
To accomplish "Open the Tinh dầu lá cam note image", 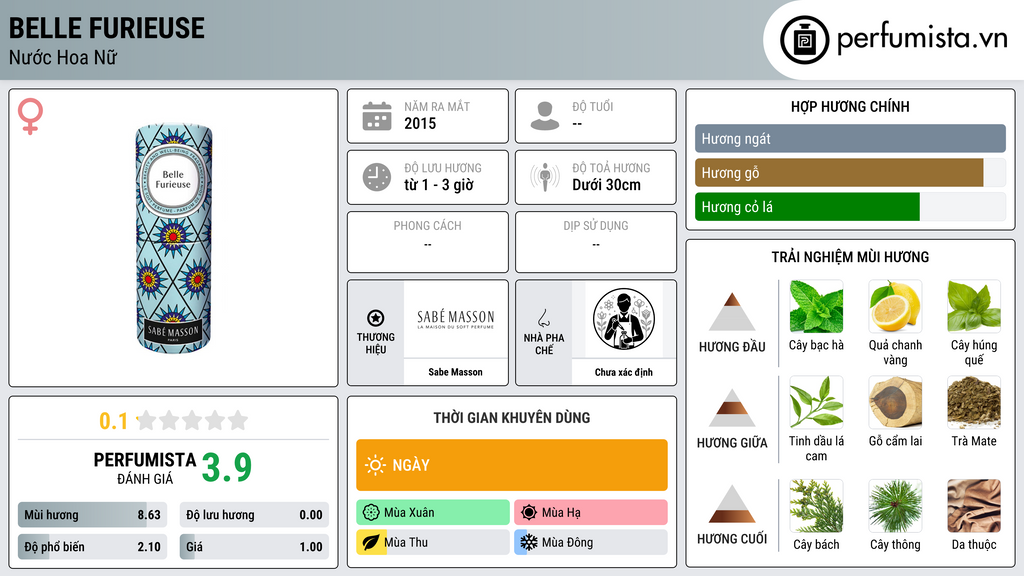I will tap(816, 402).
